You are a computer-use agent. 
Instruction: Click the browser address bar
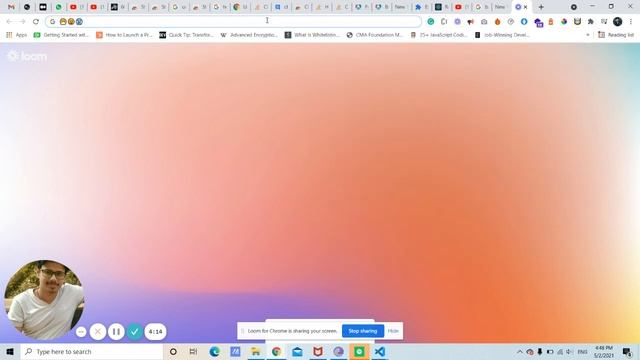[x=233, y=22]
